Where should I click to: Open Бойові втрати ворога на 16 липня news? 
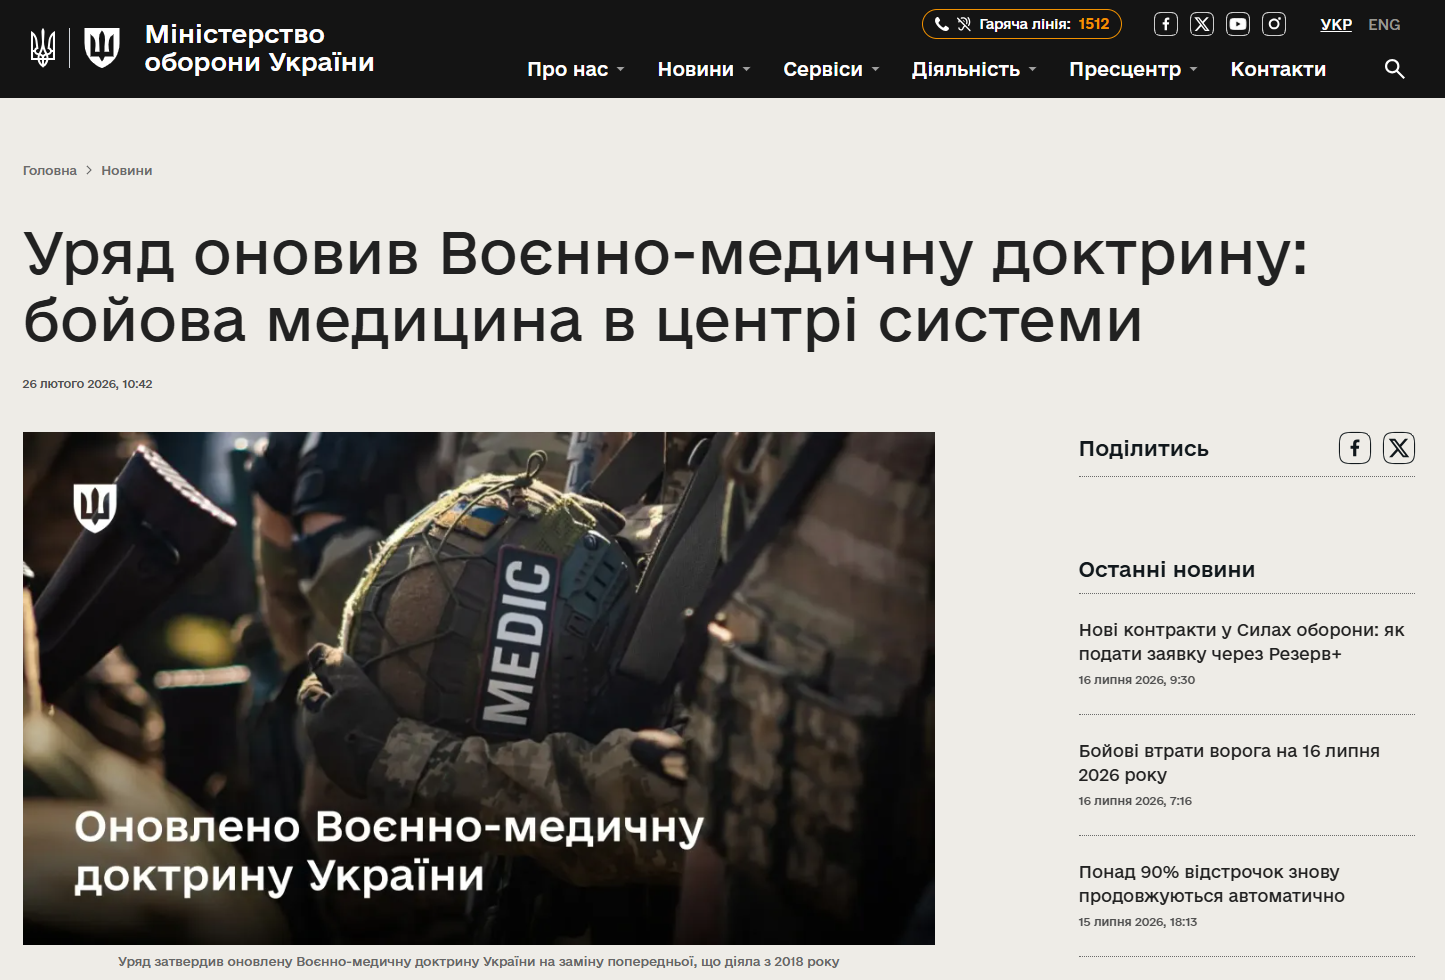(x=1229, y=763)
